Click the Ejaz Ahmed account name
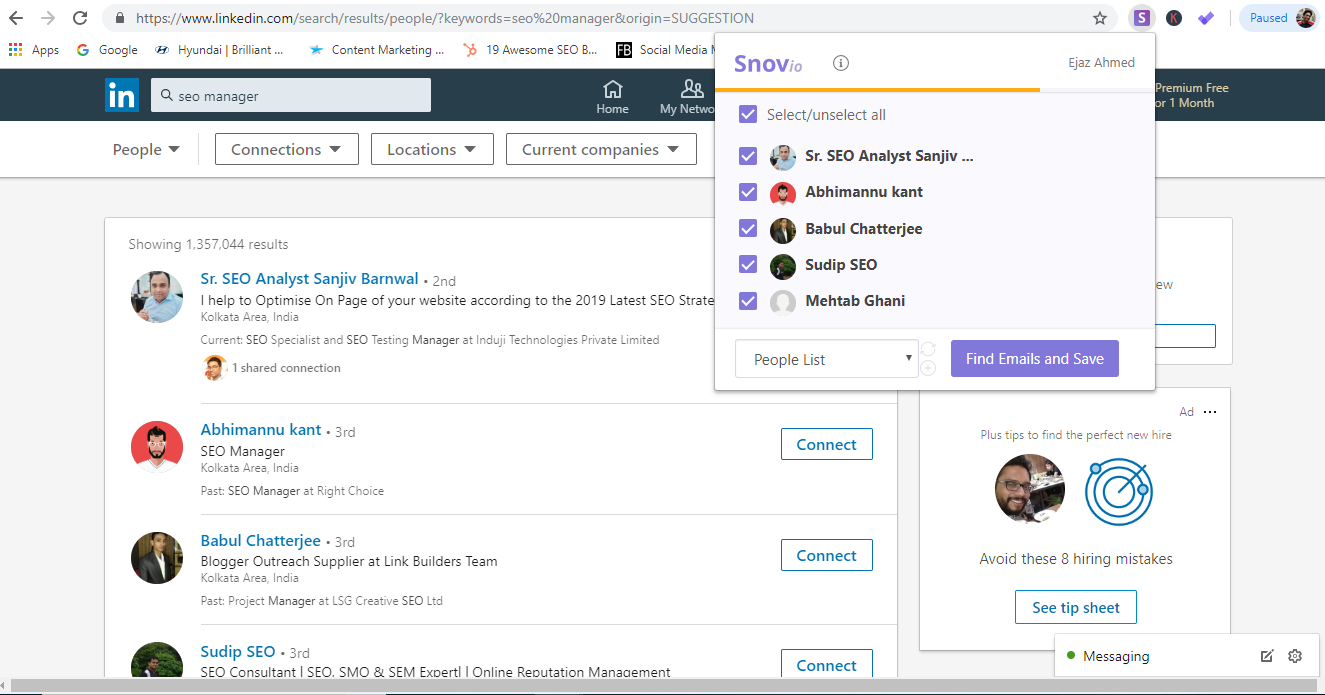 pos(1101,62)
